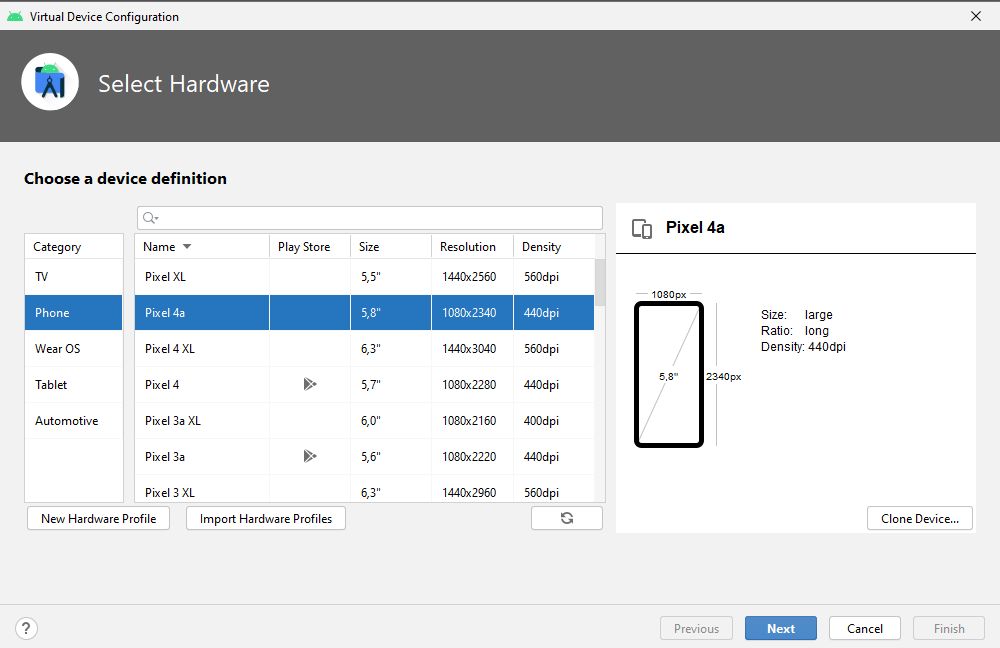Click New Hardware Profile button

click(x=98, y=519)
